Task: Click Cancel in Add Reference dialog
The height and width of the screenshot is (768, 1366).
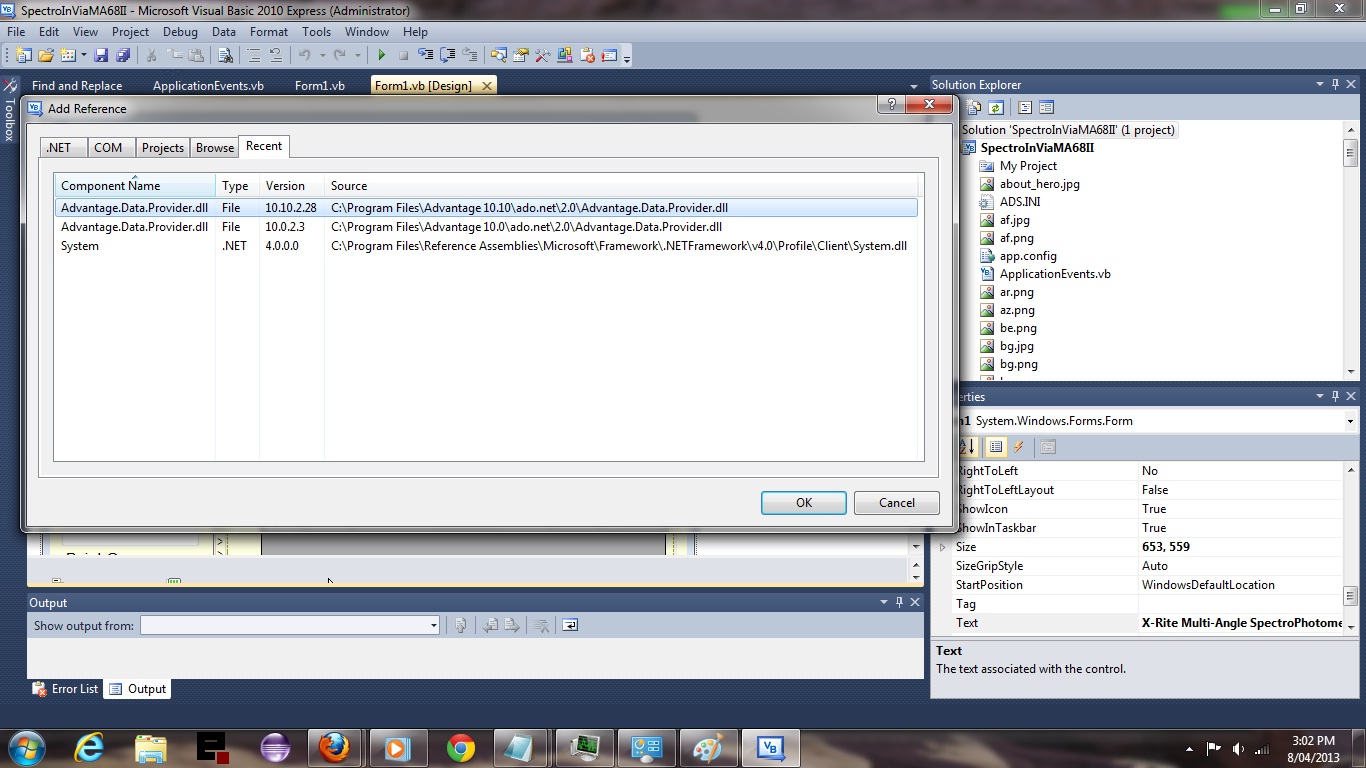Action: pyautogui.click(x=897, y=503)
